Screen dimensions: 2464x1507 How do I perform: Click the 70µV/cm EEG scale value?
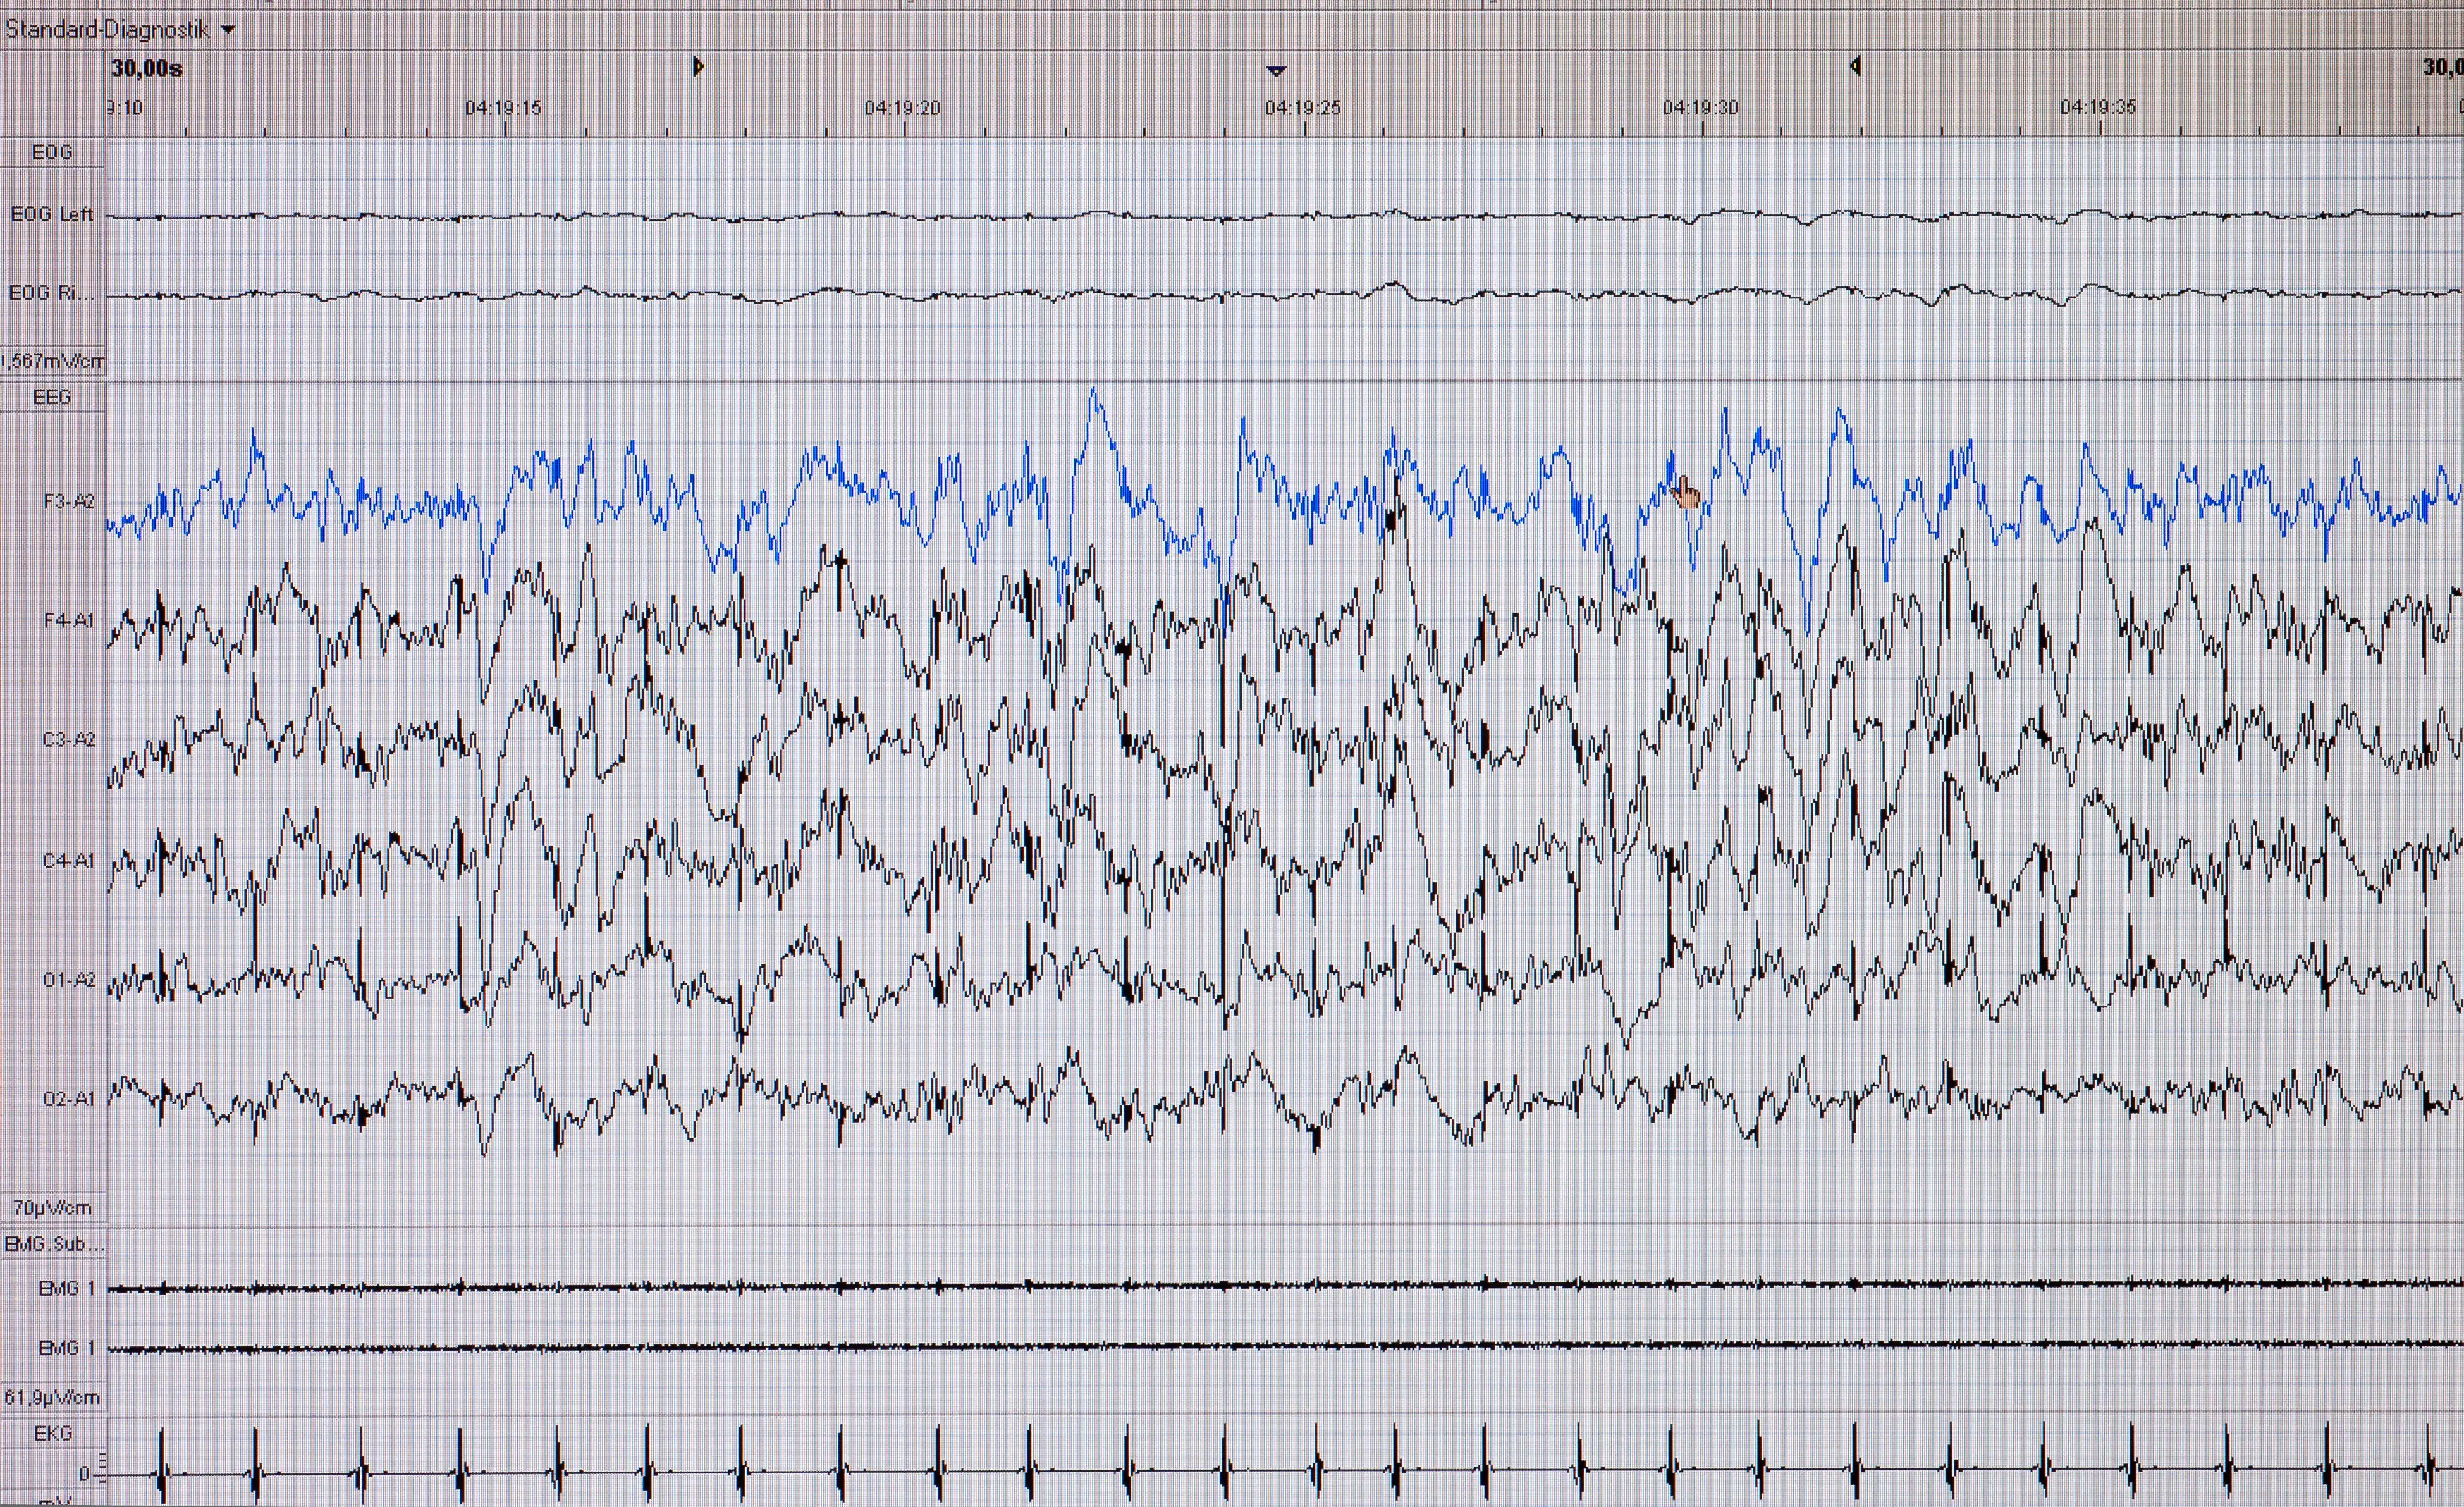click(x=52, y=1208)
